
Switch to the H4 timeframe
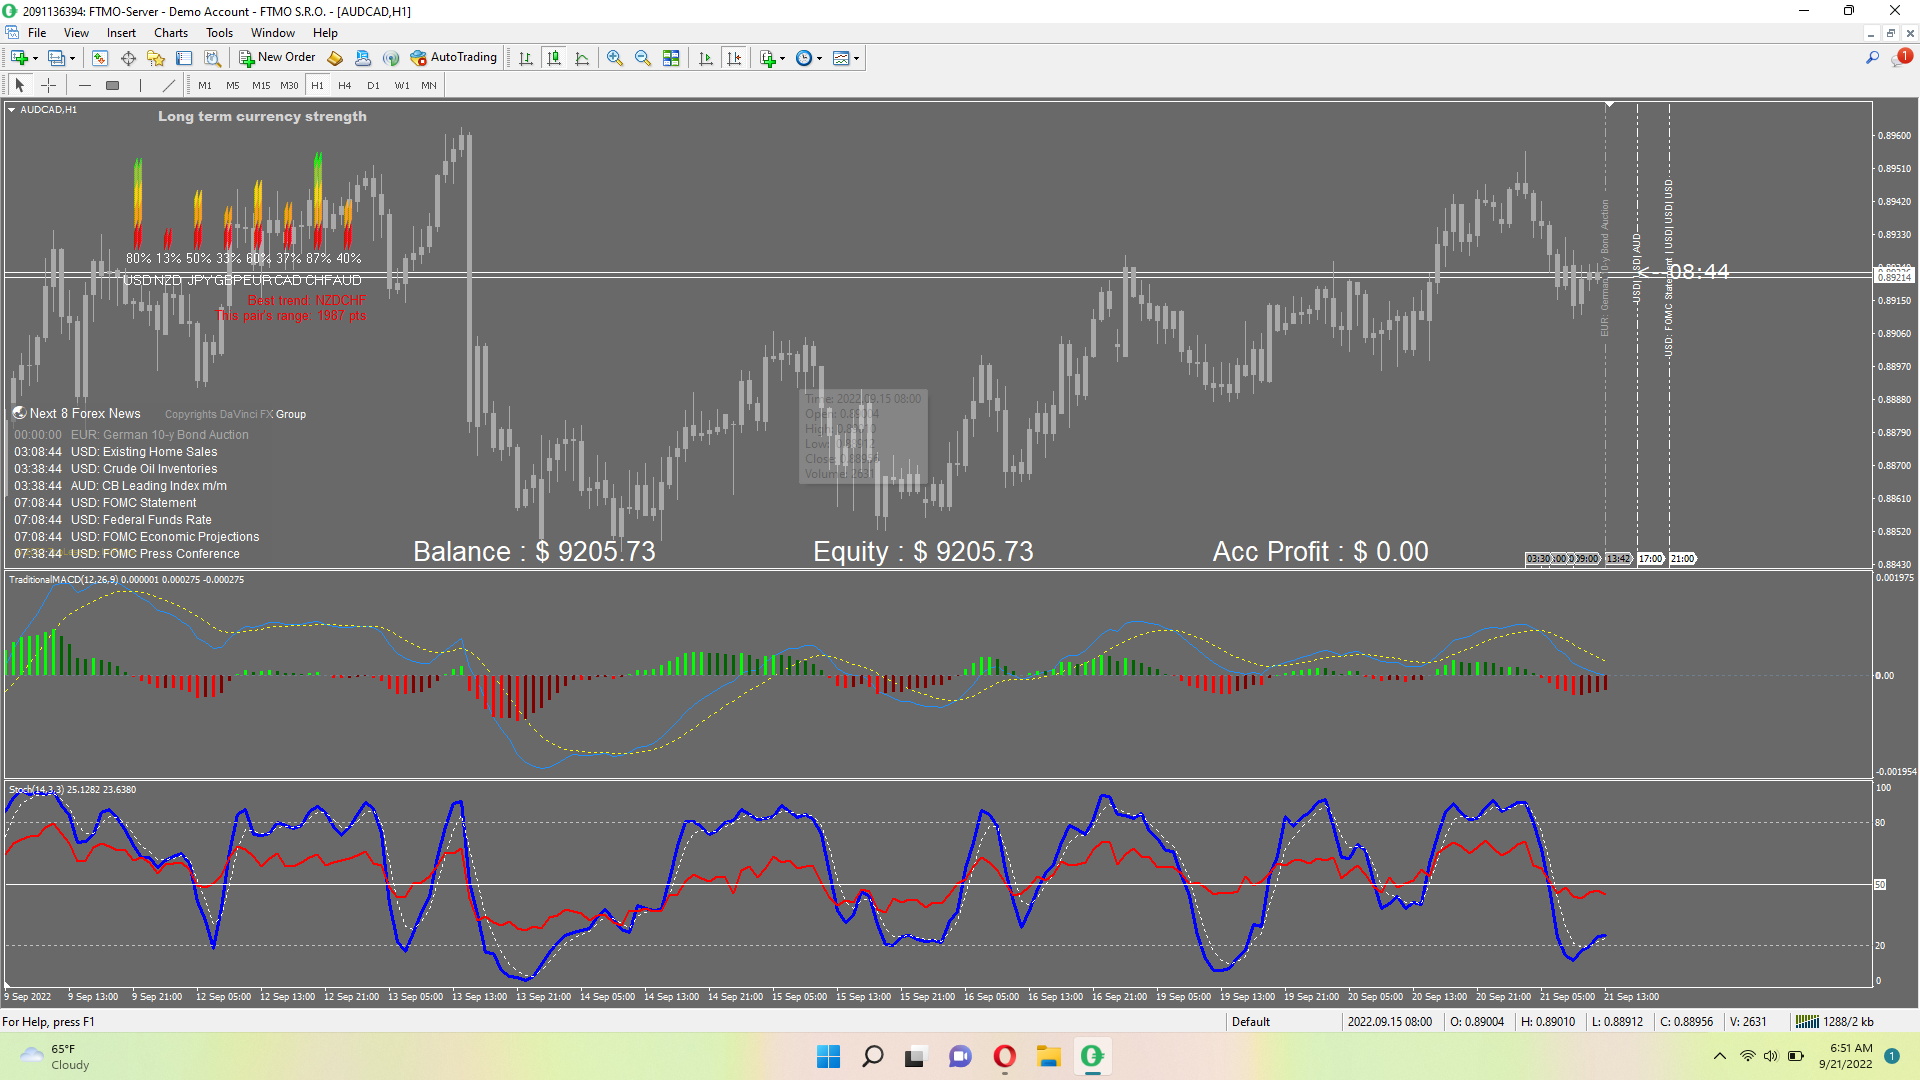[x=345, y=85]
